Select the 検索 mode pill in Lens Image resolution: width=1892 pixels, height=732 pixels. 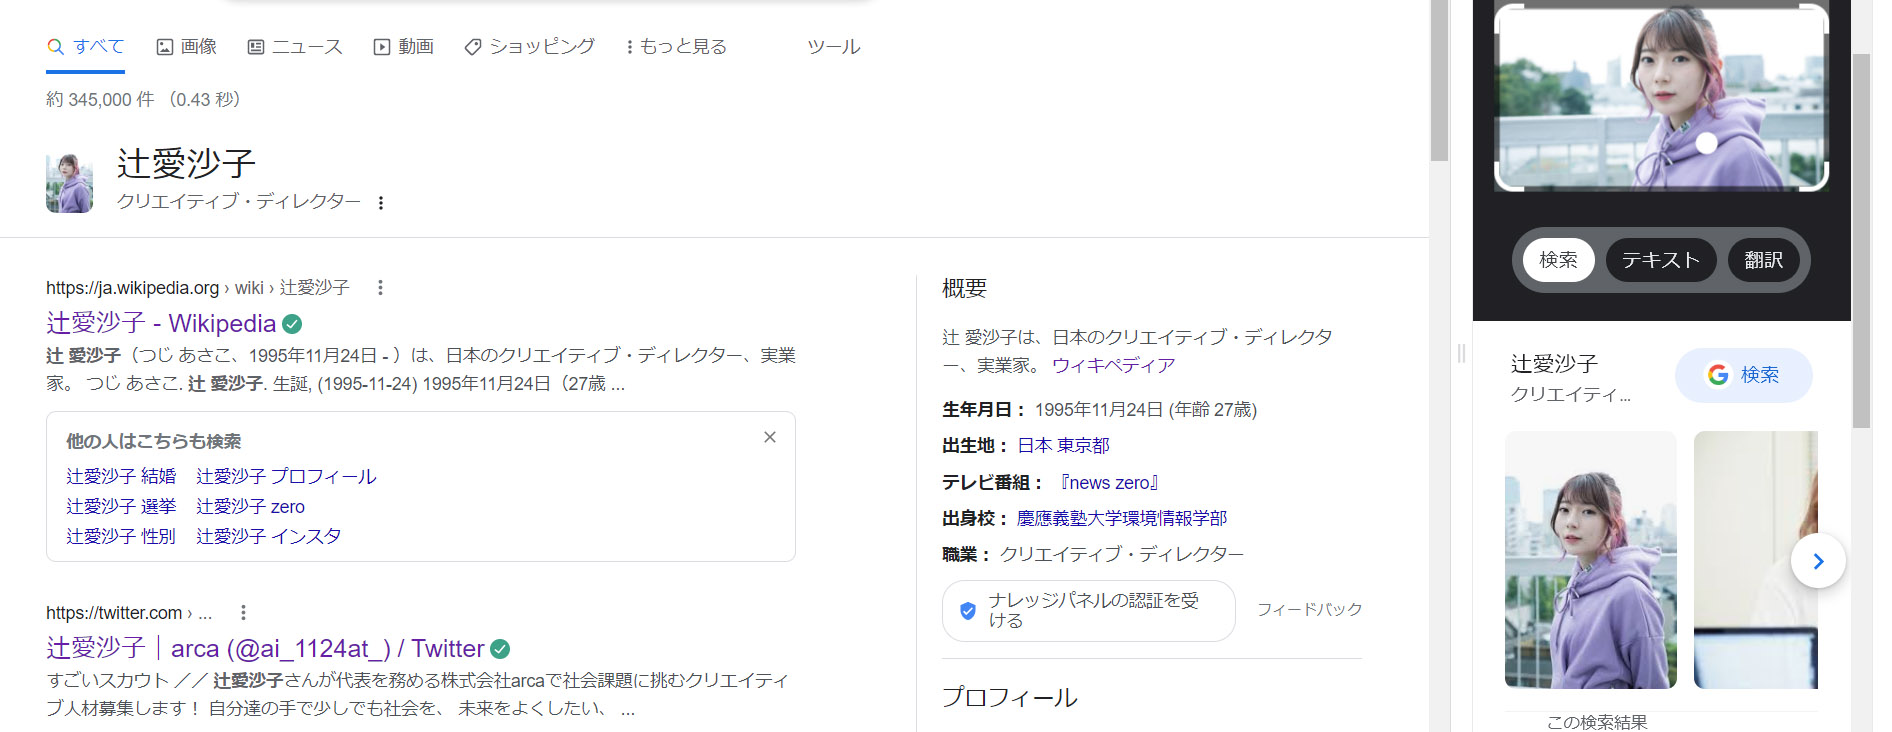click(1558, 260)
